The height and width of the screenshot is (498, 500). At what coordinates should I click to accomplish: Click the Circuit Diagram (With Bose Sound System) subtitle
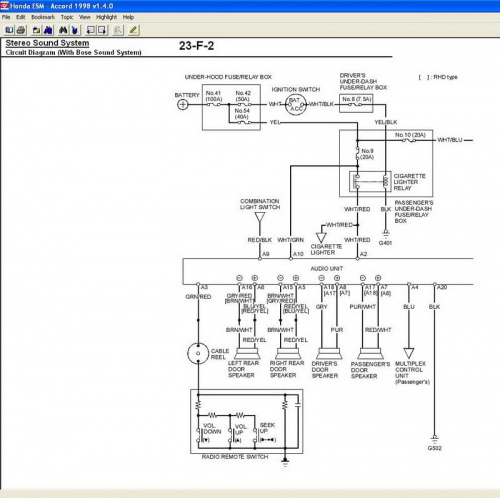(x=74, y=52)
